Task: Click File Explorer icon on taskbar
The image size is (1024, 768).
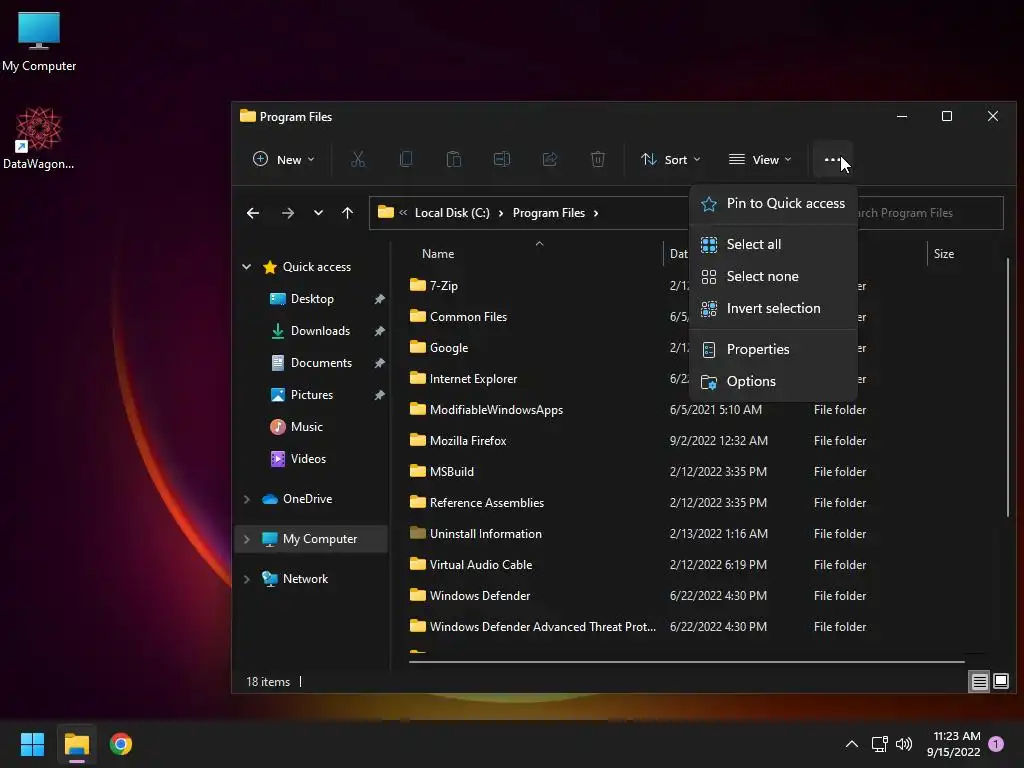Action: point(76,744)
